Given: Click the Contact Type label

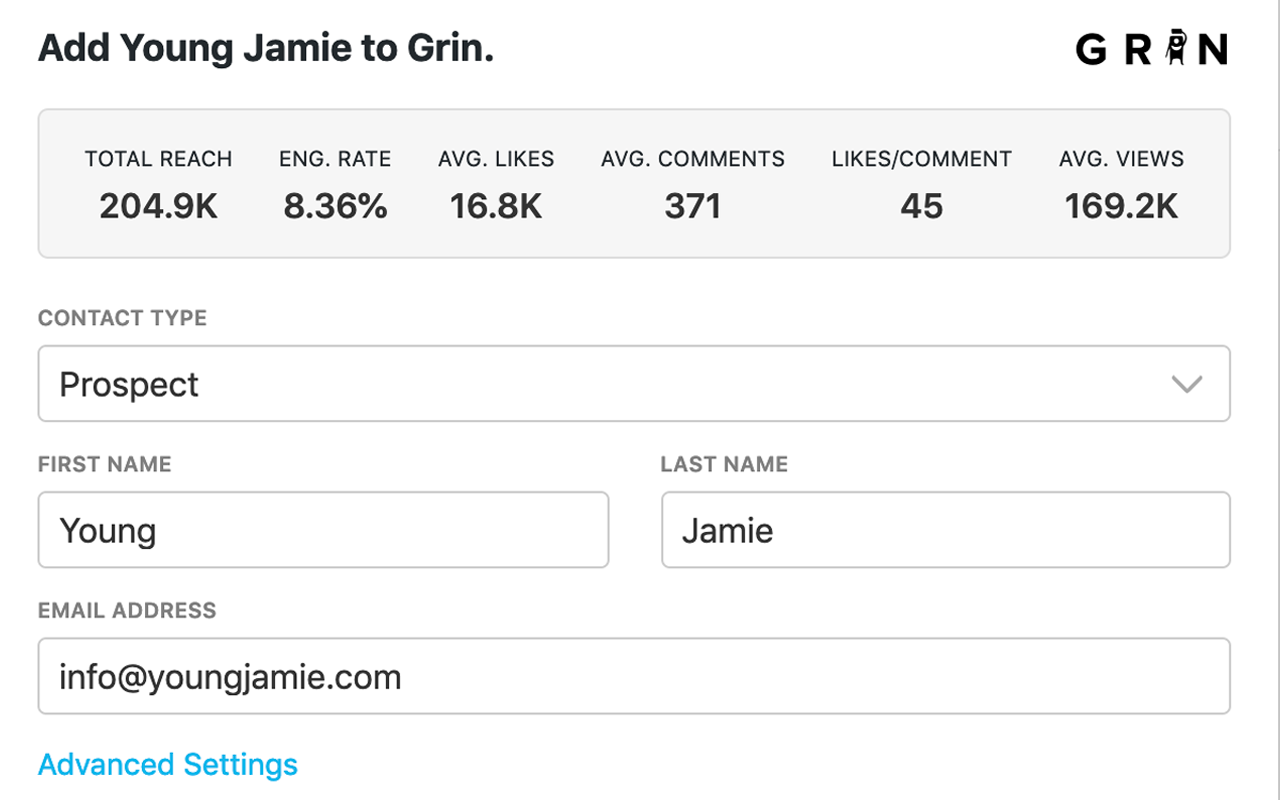Looking at the screenshot, I should (123, 318).
